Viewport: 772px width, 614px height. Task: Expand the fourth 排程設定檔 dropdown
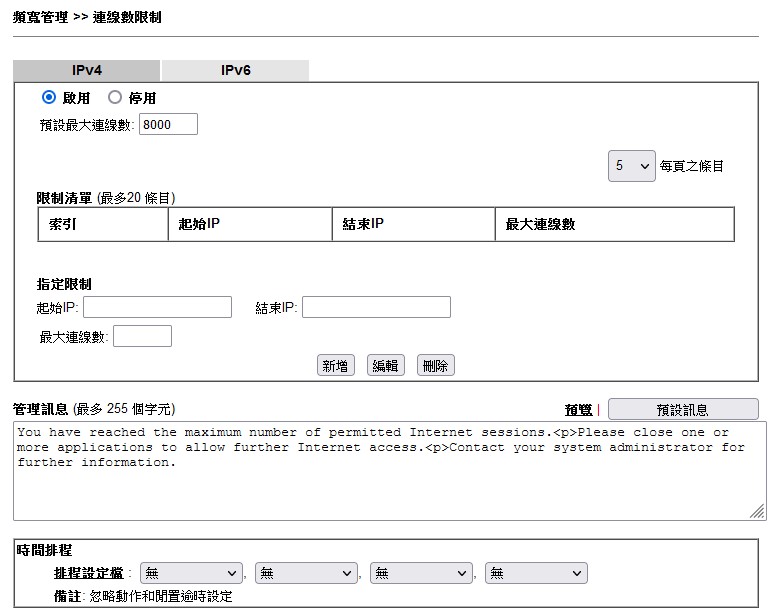click(536, 573)
